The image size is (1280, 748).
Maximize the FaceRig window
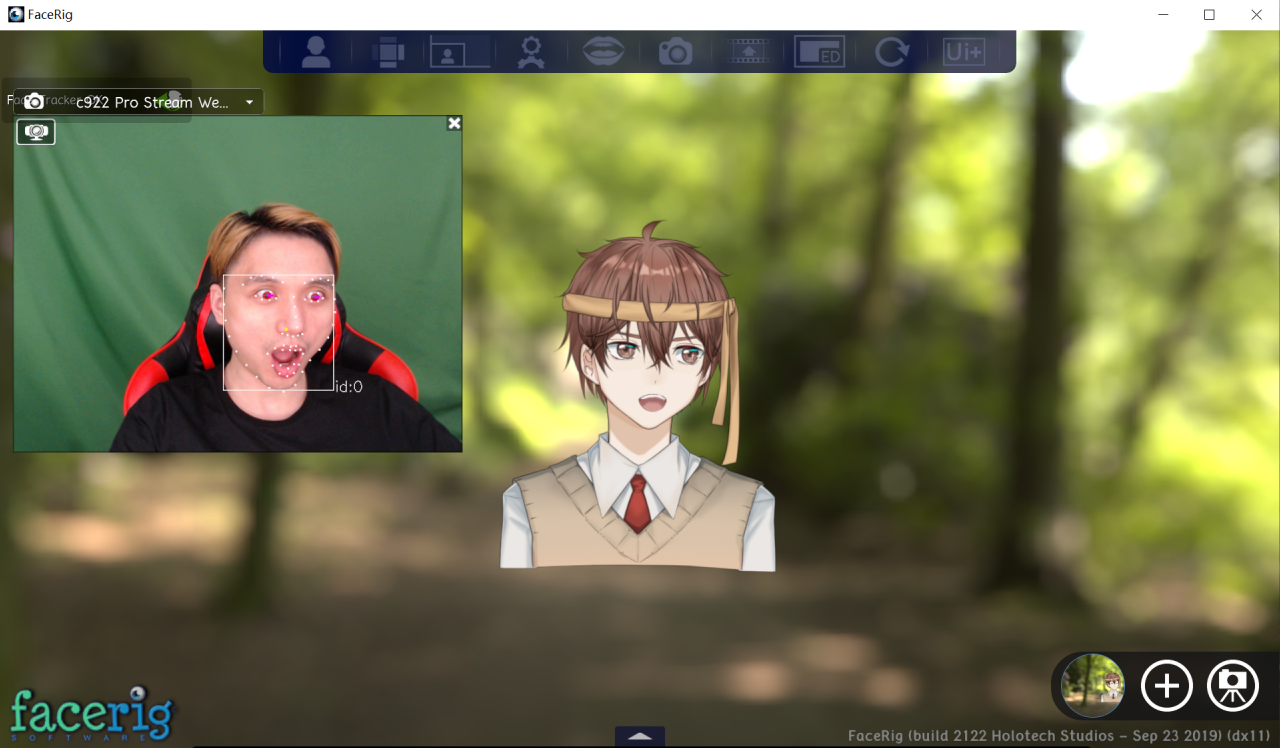(1209, 15)
